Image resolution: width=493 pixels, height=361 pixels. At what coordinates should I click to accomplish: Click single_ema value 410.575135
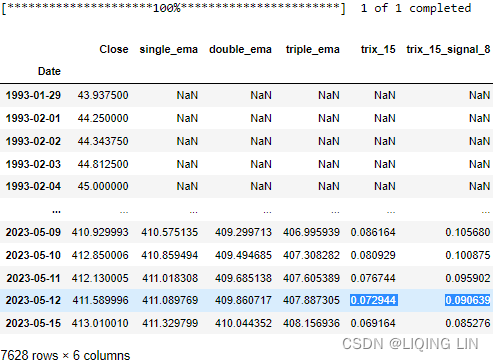(x=170, y=232)
